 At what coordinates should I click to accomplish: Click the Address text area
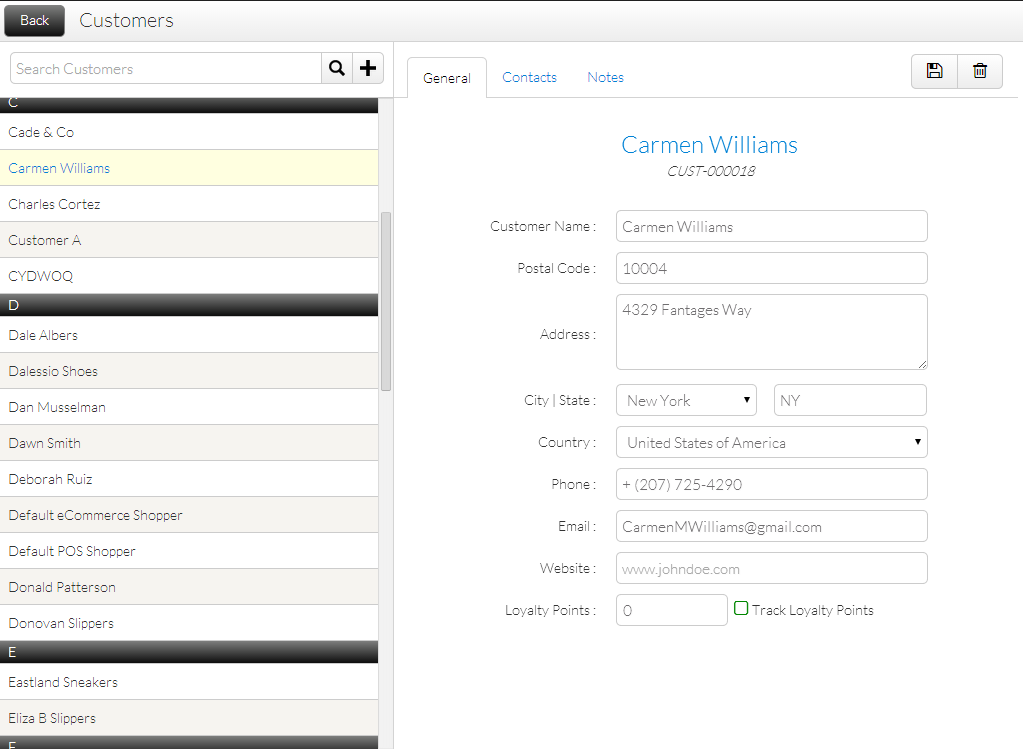[771, 332]
